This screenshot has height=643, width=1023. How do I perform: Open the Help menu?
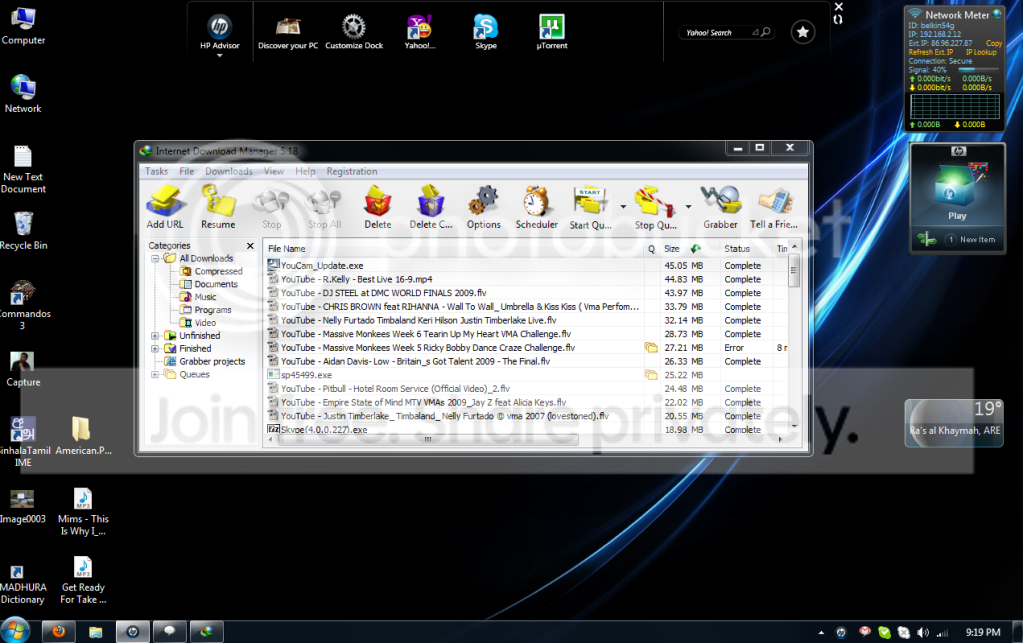[305, 172]
